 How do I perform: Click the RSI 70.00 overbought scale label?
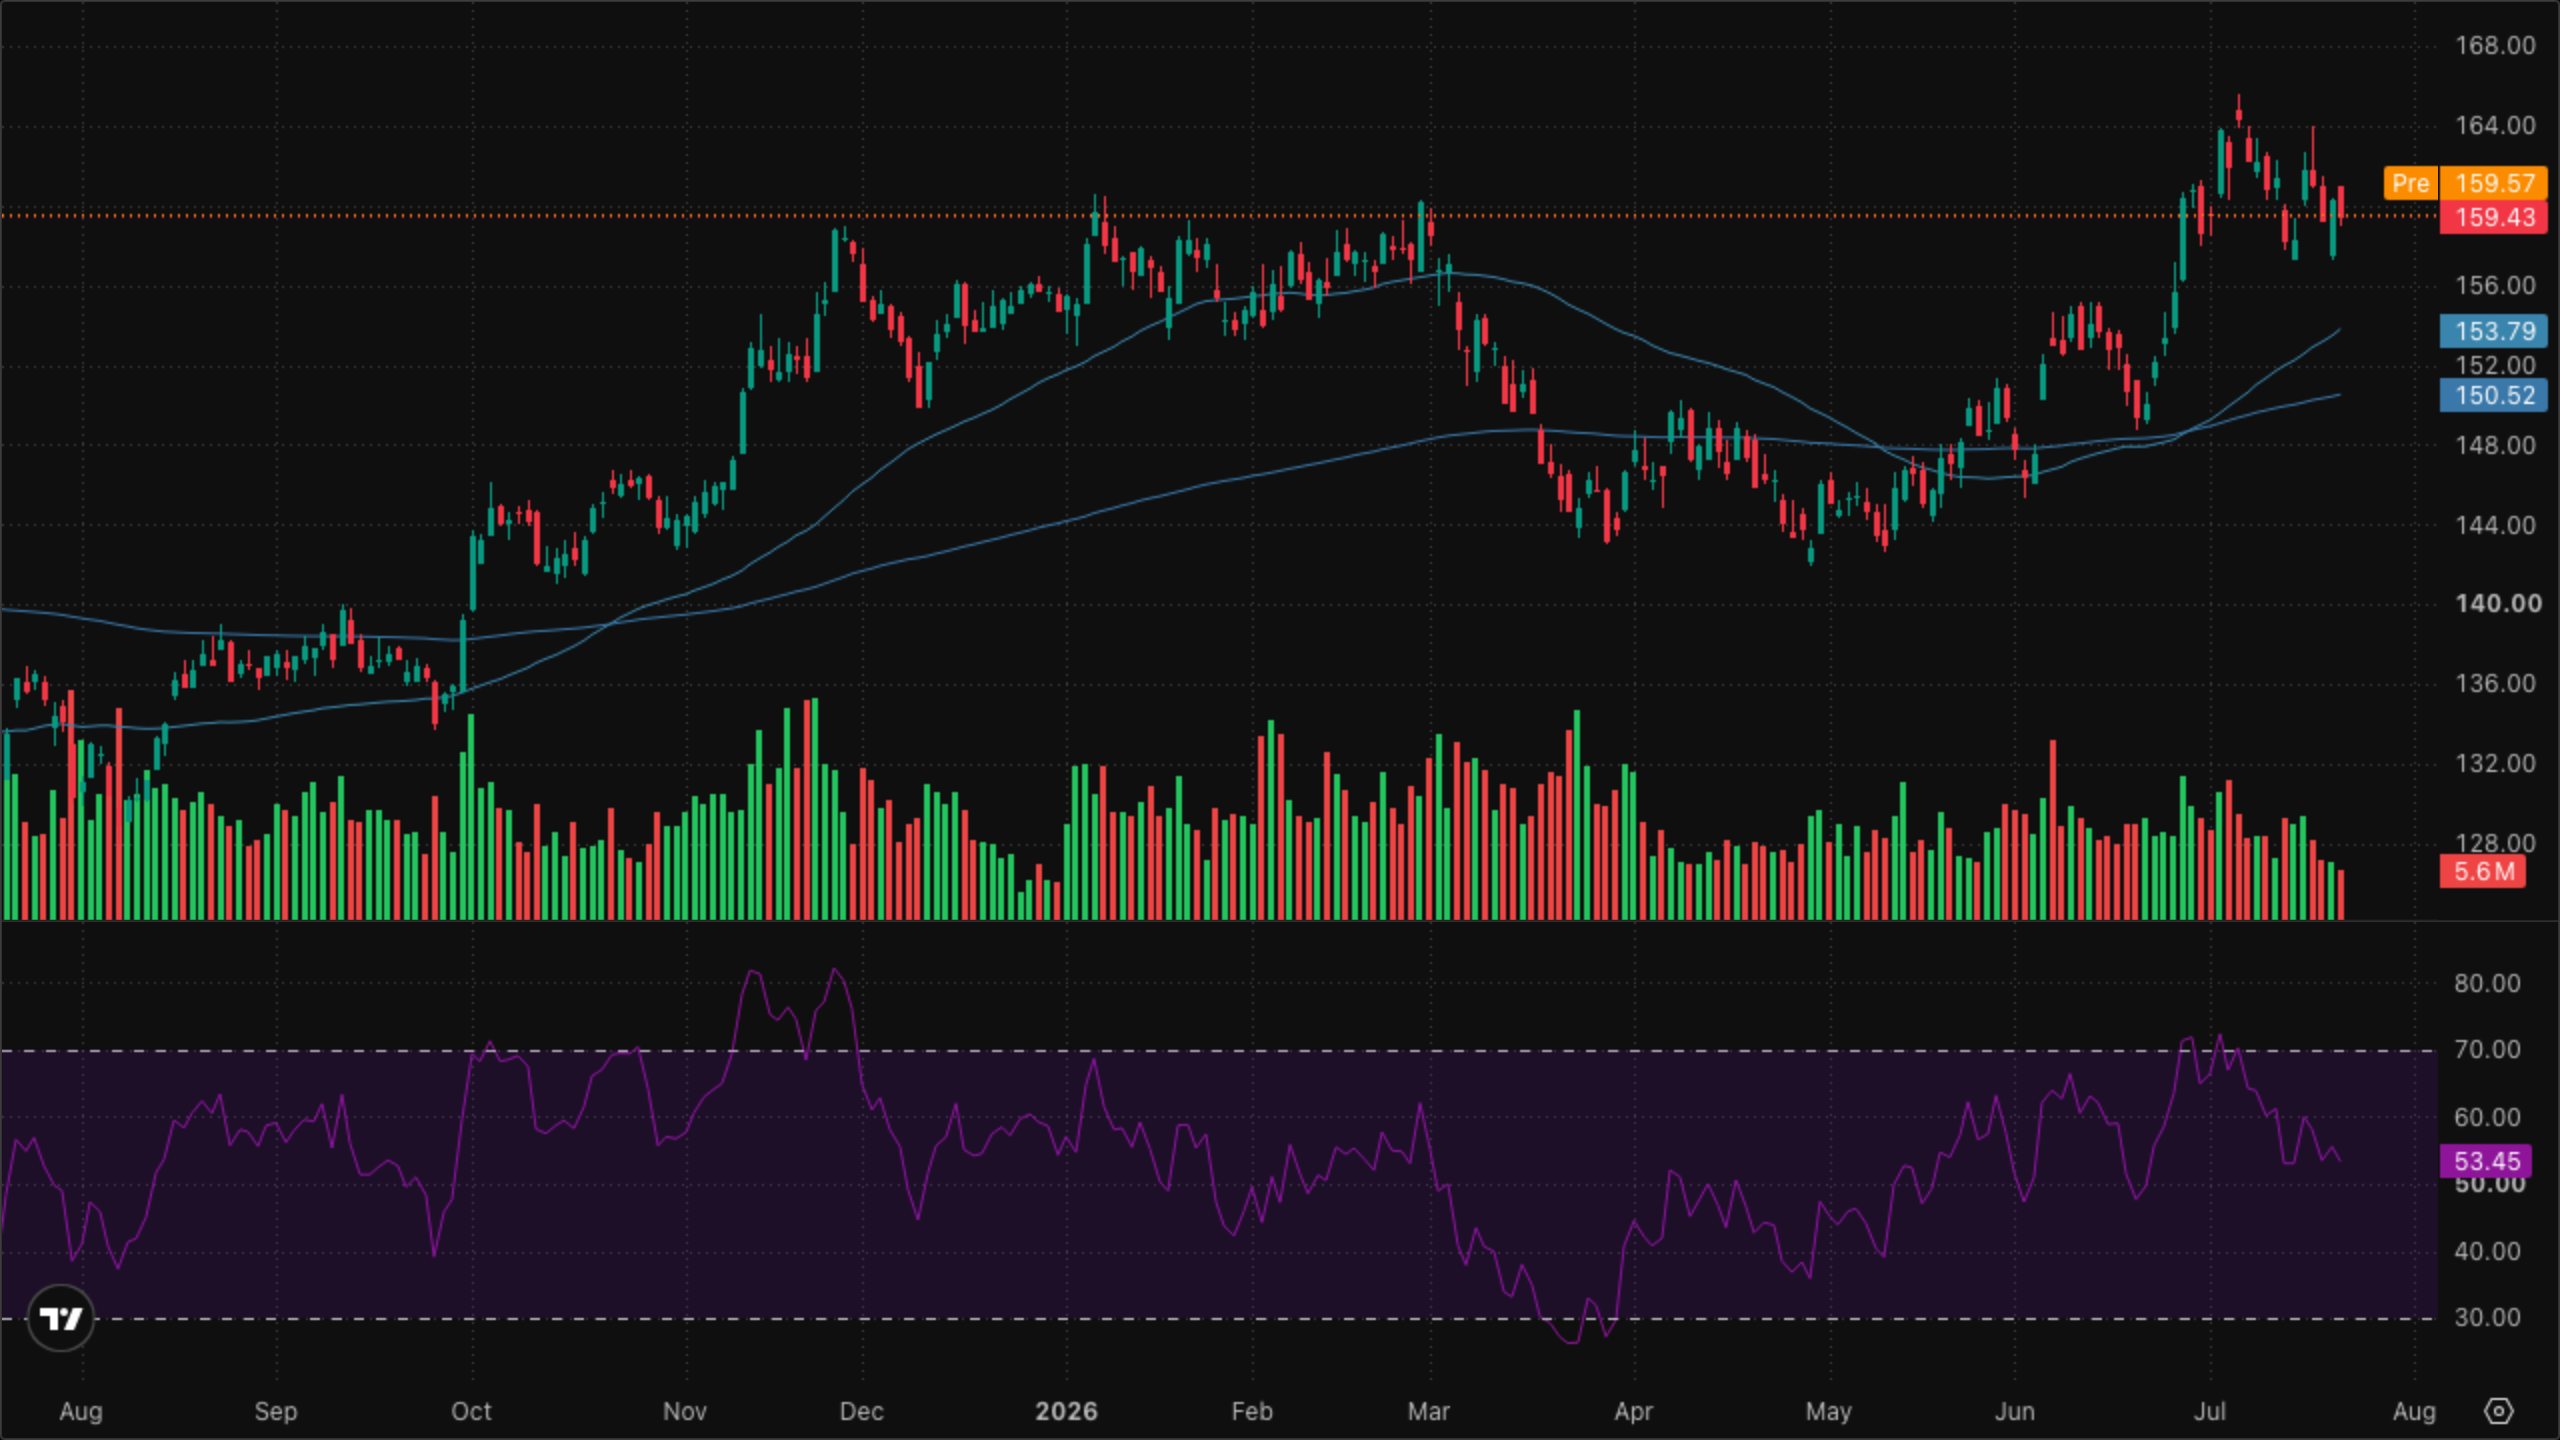(x=2487, y=1050)
